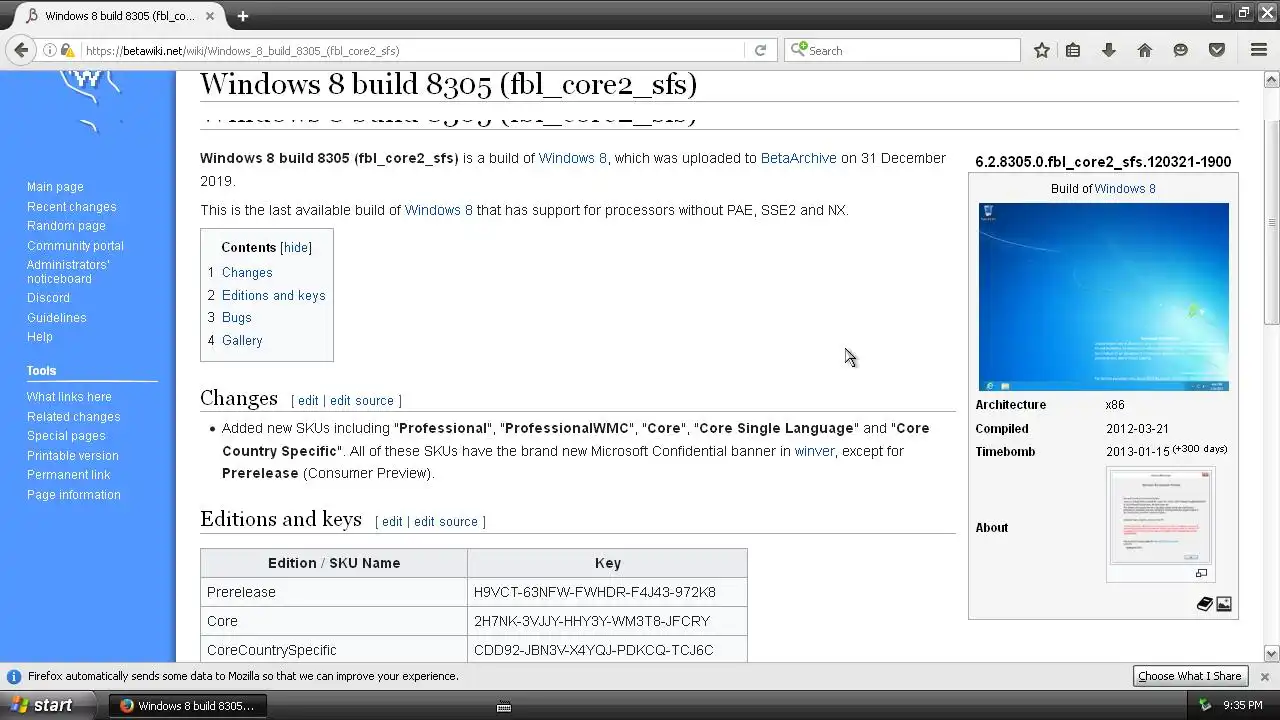Click Choose What I Share button

point(1190,676)
